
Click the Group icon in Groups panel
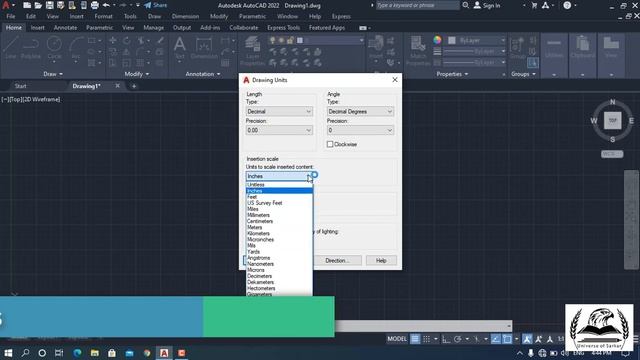(x=518, y=48)
